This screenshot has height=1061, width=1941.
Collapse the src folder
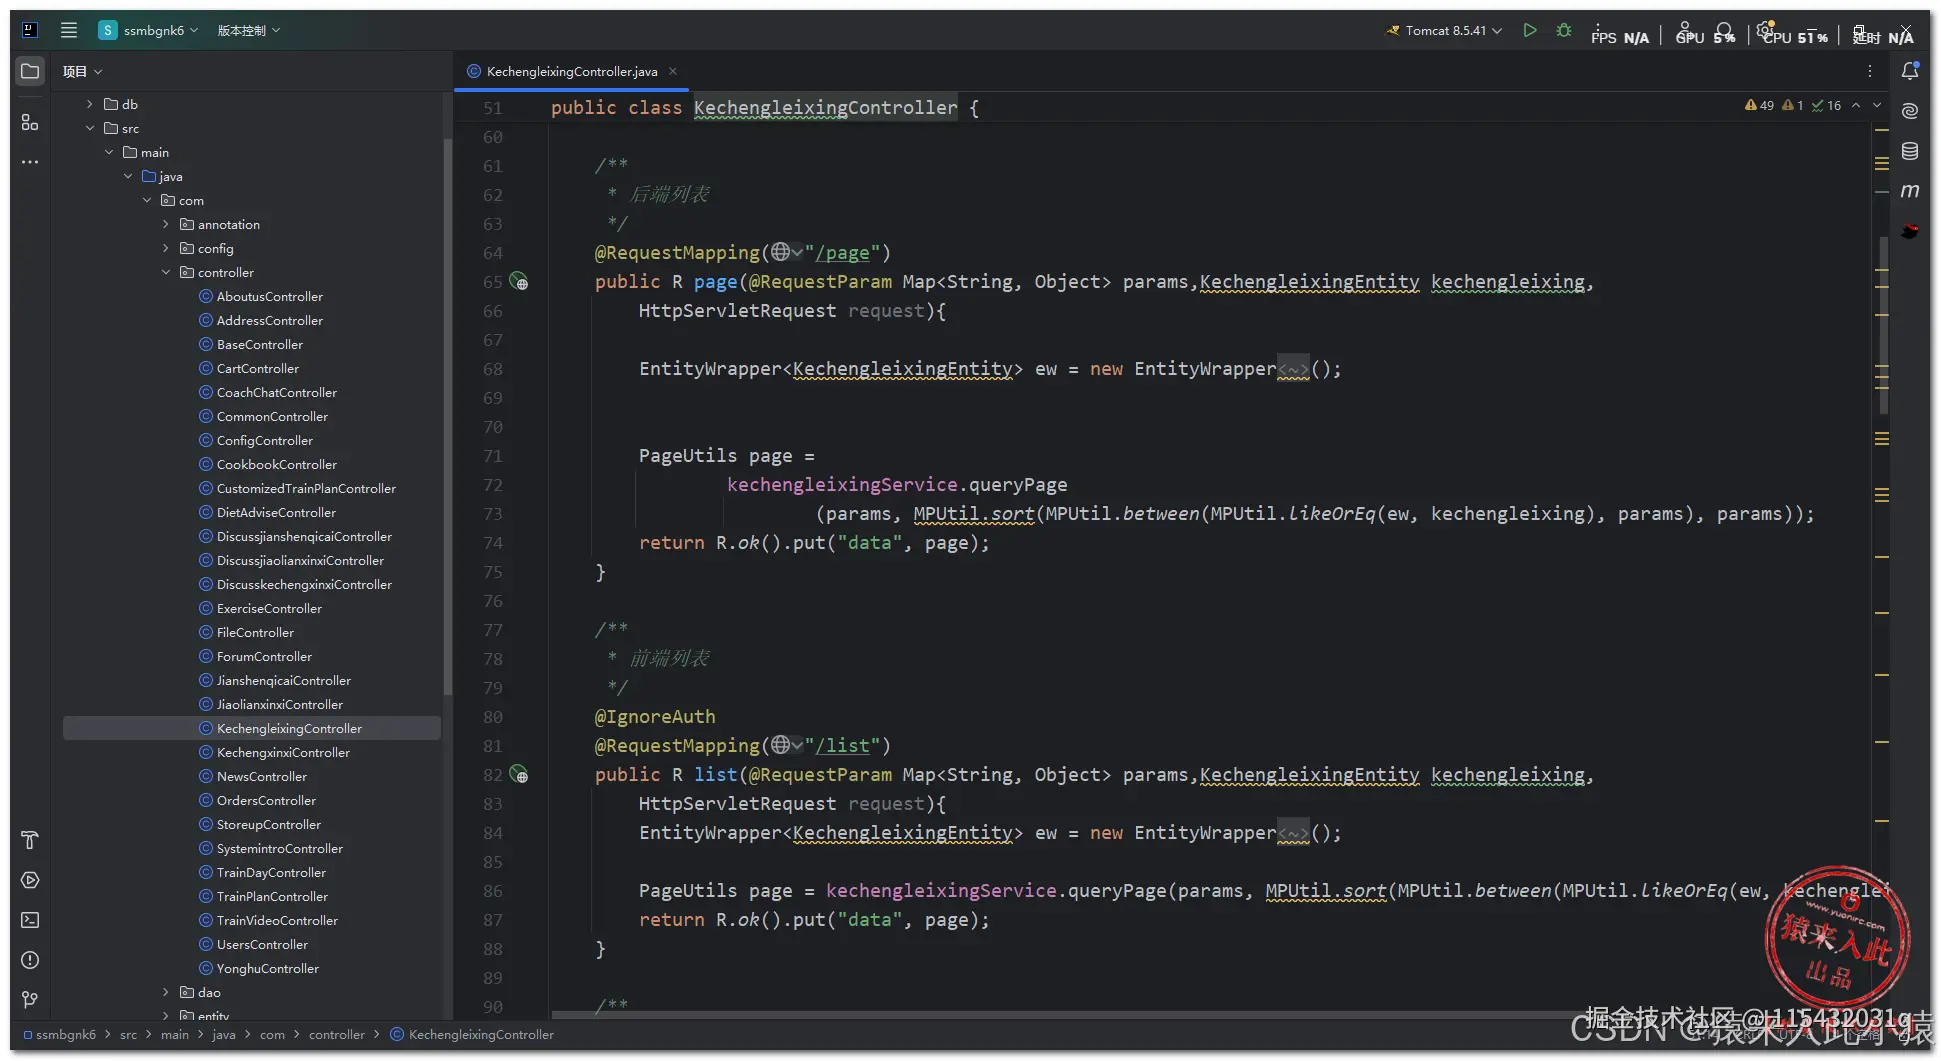click(89, 128)
